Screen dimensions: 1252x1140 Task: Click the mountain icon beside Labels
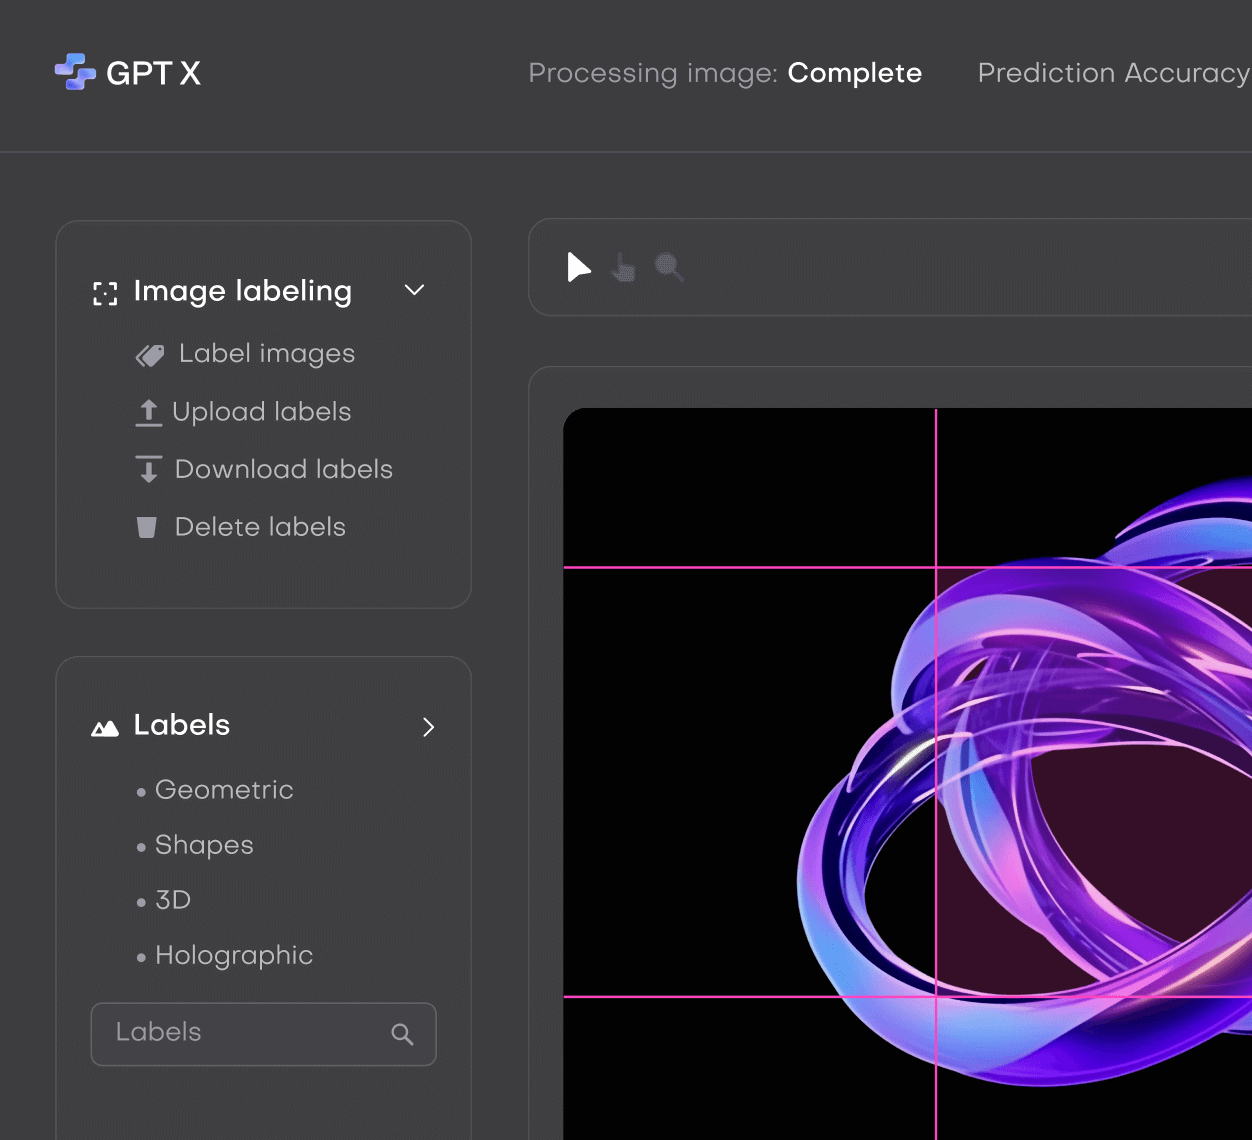point(105,726)
